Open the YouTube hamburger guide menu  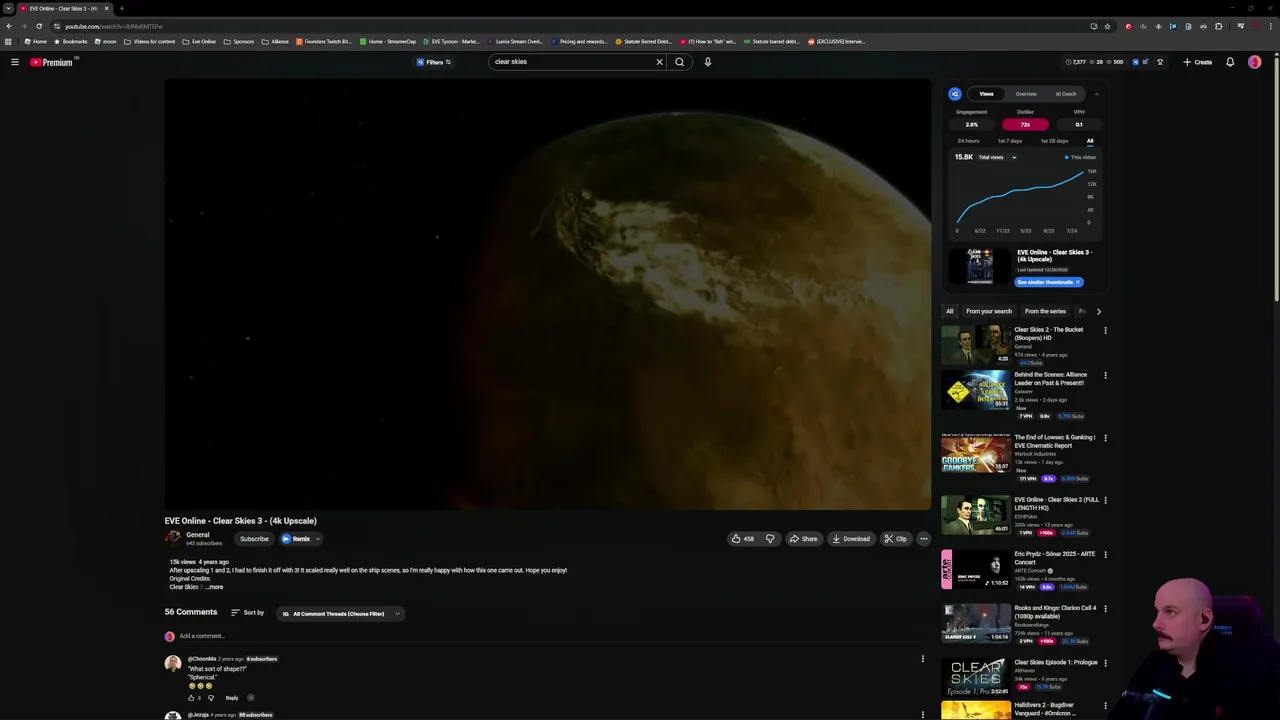coord(15,62)
